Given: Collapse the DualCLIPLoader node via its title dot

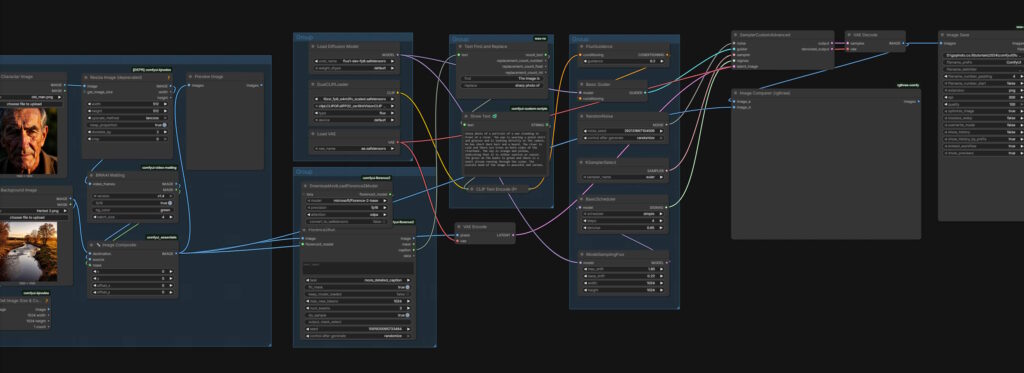Looking at the screenshot, I should [x=312, y=84].
